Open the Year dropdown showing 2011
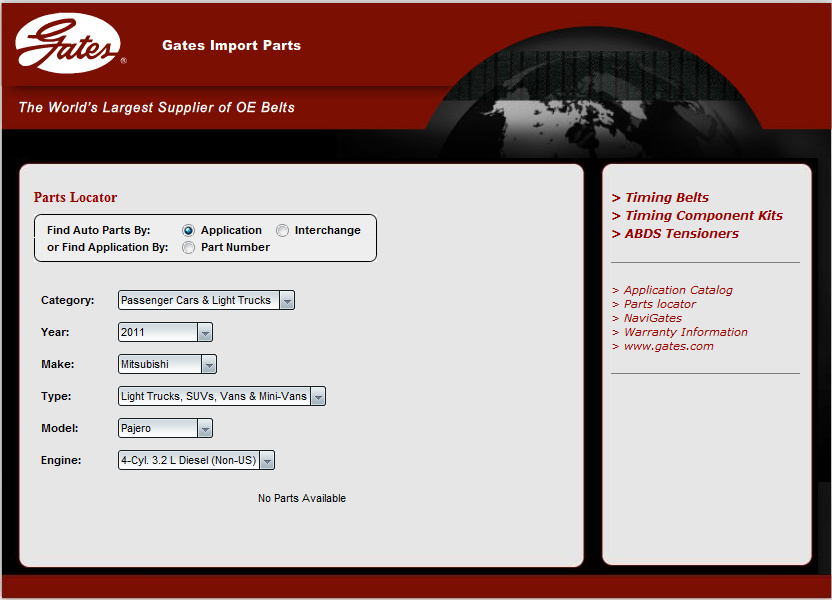832x600 pixels. point(165,332)
